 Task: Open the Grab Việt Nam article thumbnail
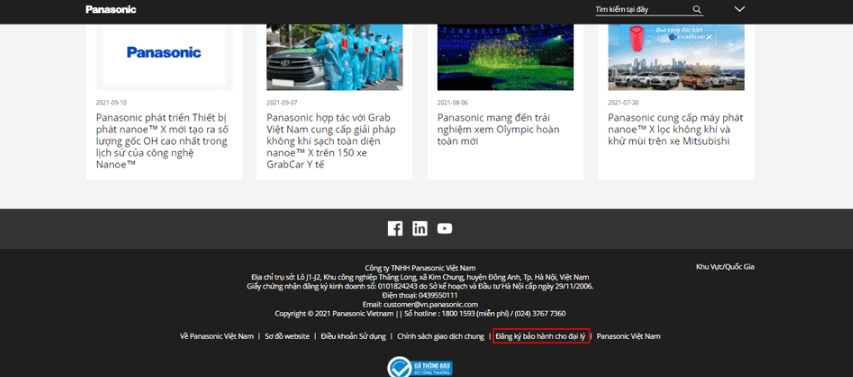click(x=335, y=57)
